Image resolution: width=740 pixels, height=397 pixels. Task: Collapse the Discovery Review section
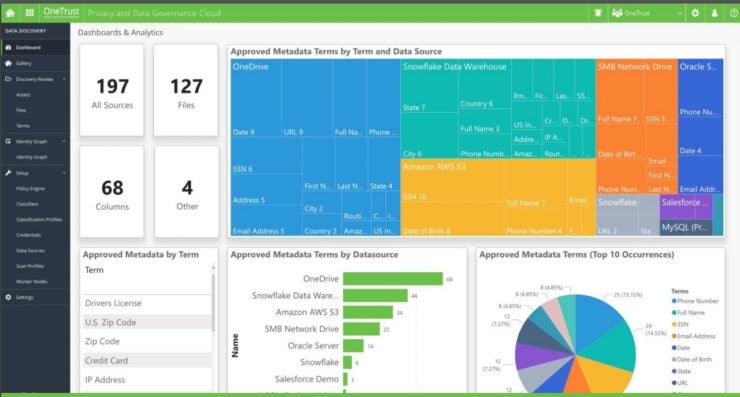[64, 79]
